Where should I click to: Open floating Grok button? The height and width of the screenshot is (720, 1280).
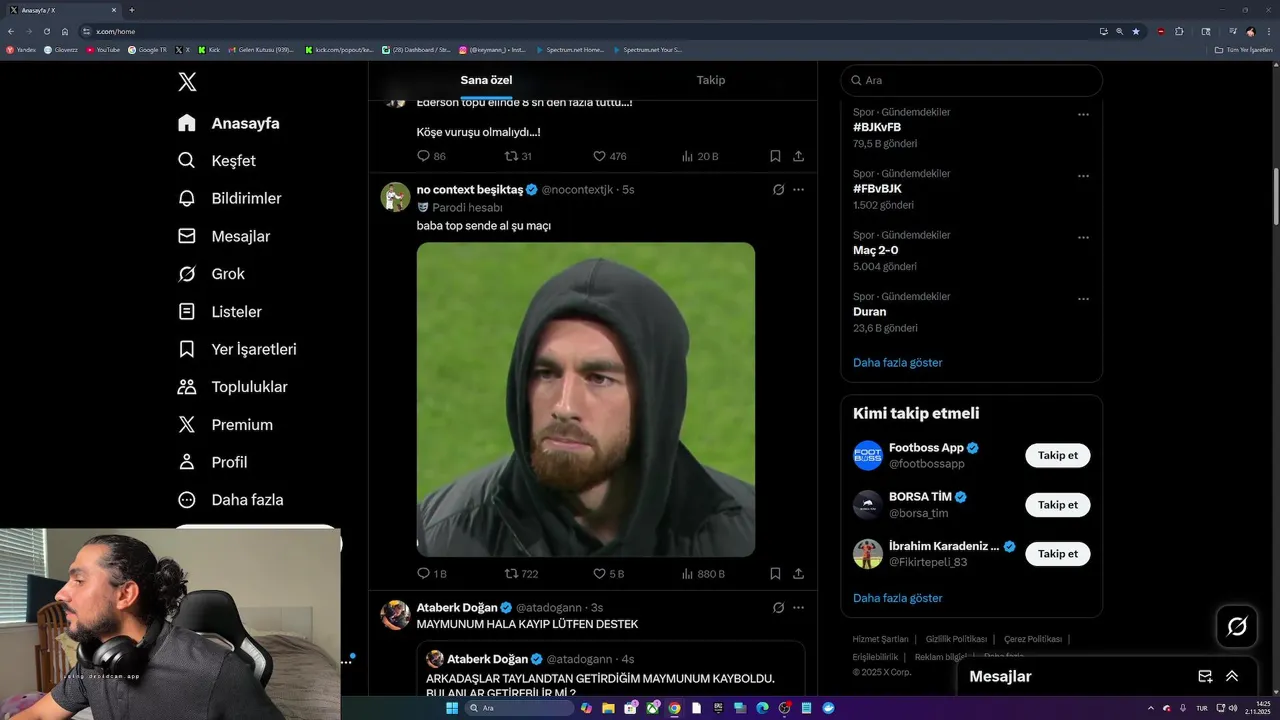[x=1237, y=627]
